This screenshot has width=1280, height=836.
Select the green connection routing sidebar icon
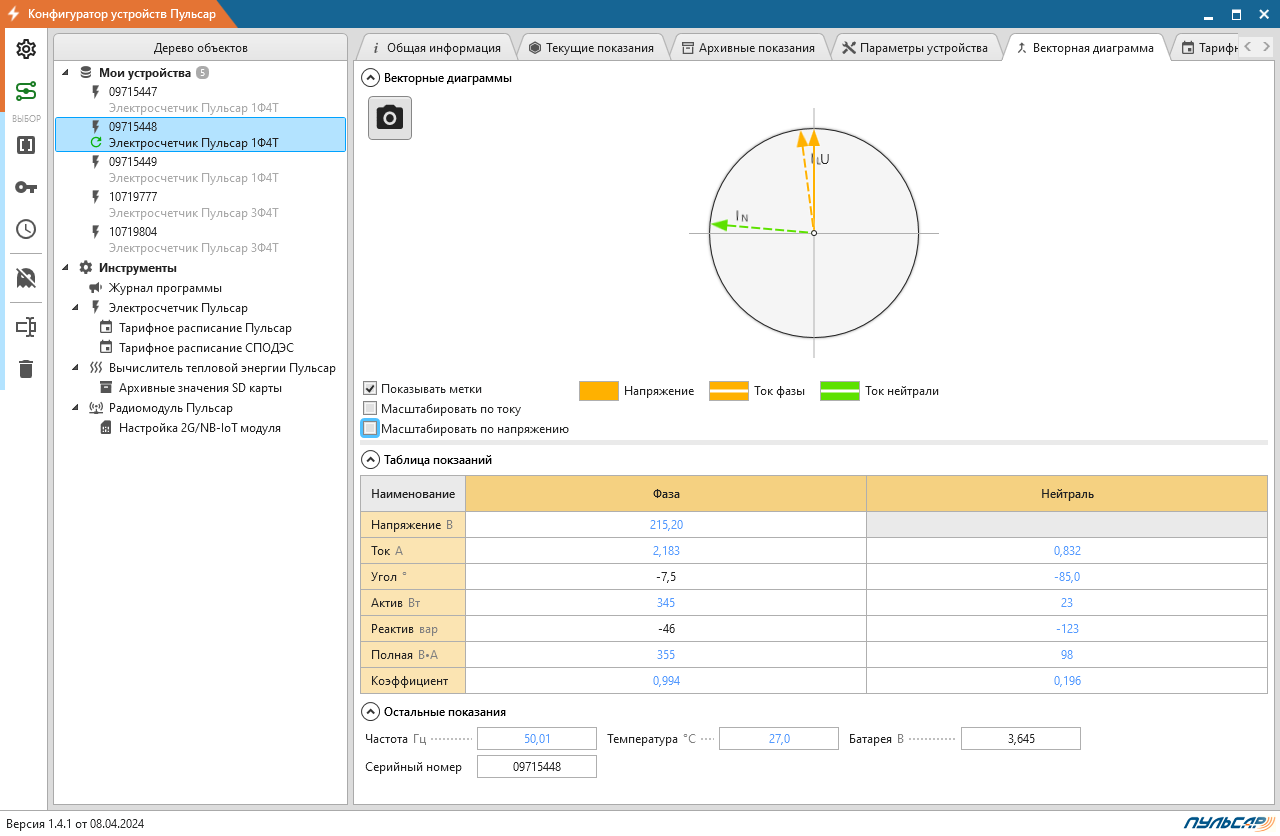[26, 92]
